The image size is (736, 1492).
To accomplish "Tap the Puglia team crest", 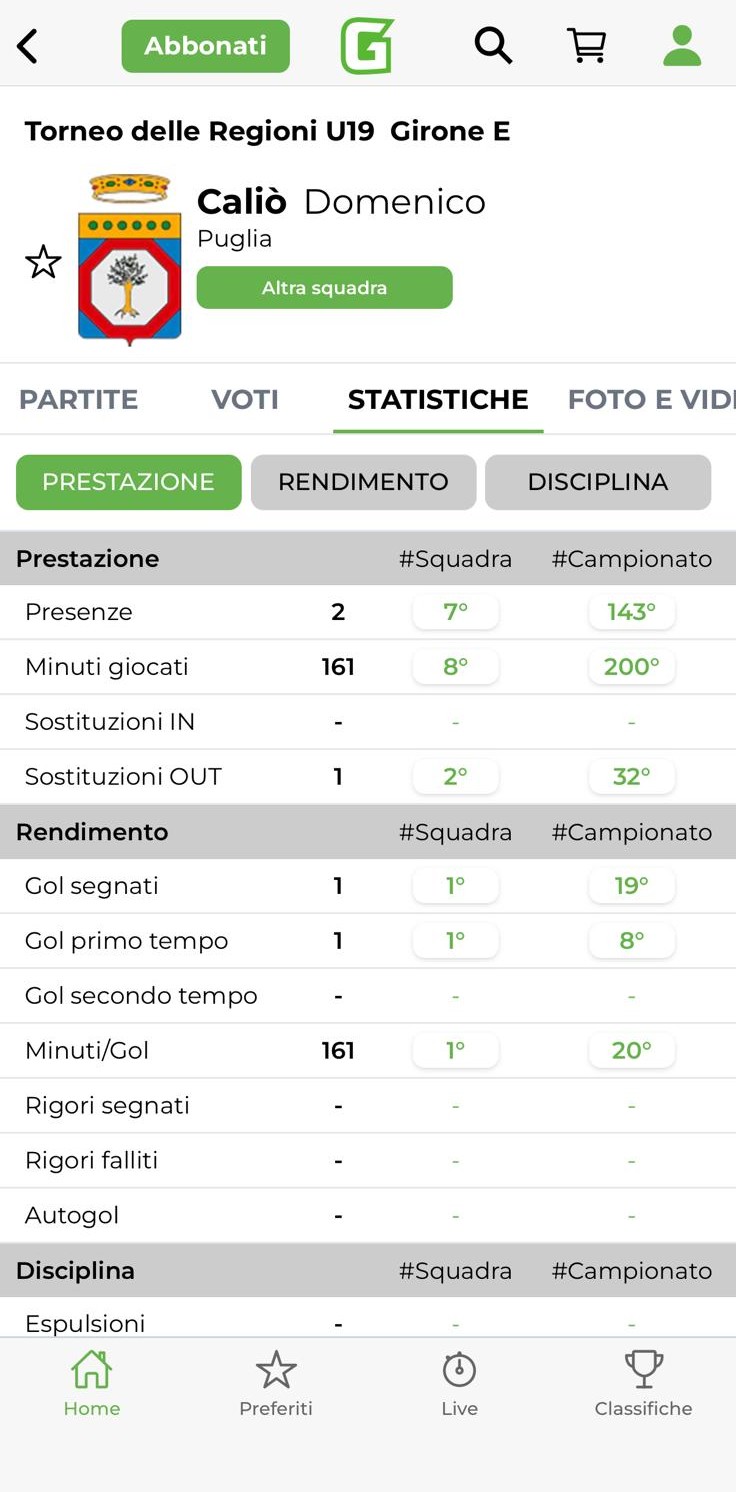I will [x=130, y=260].
